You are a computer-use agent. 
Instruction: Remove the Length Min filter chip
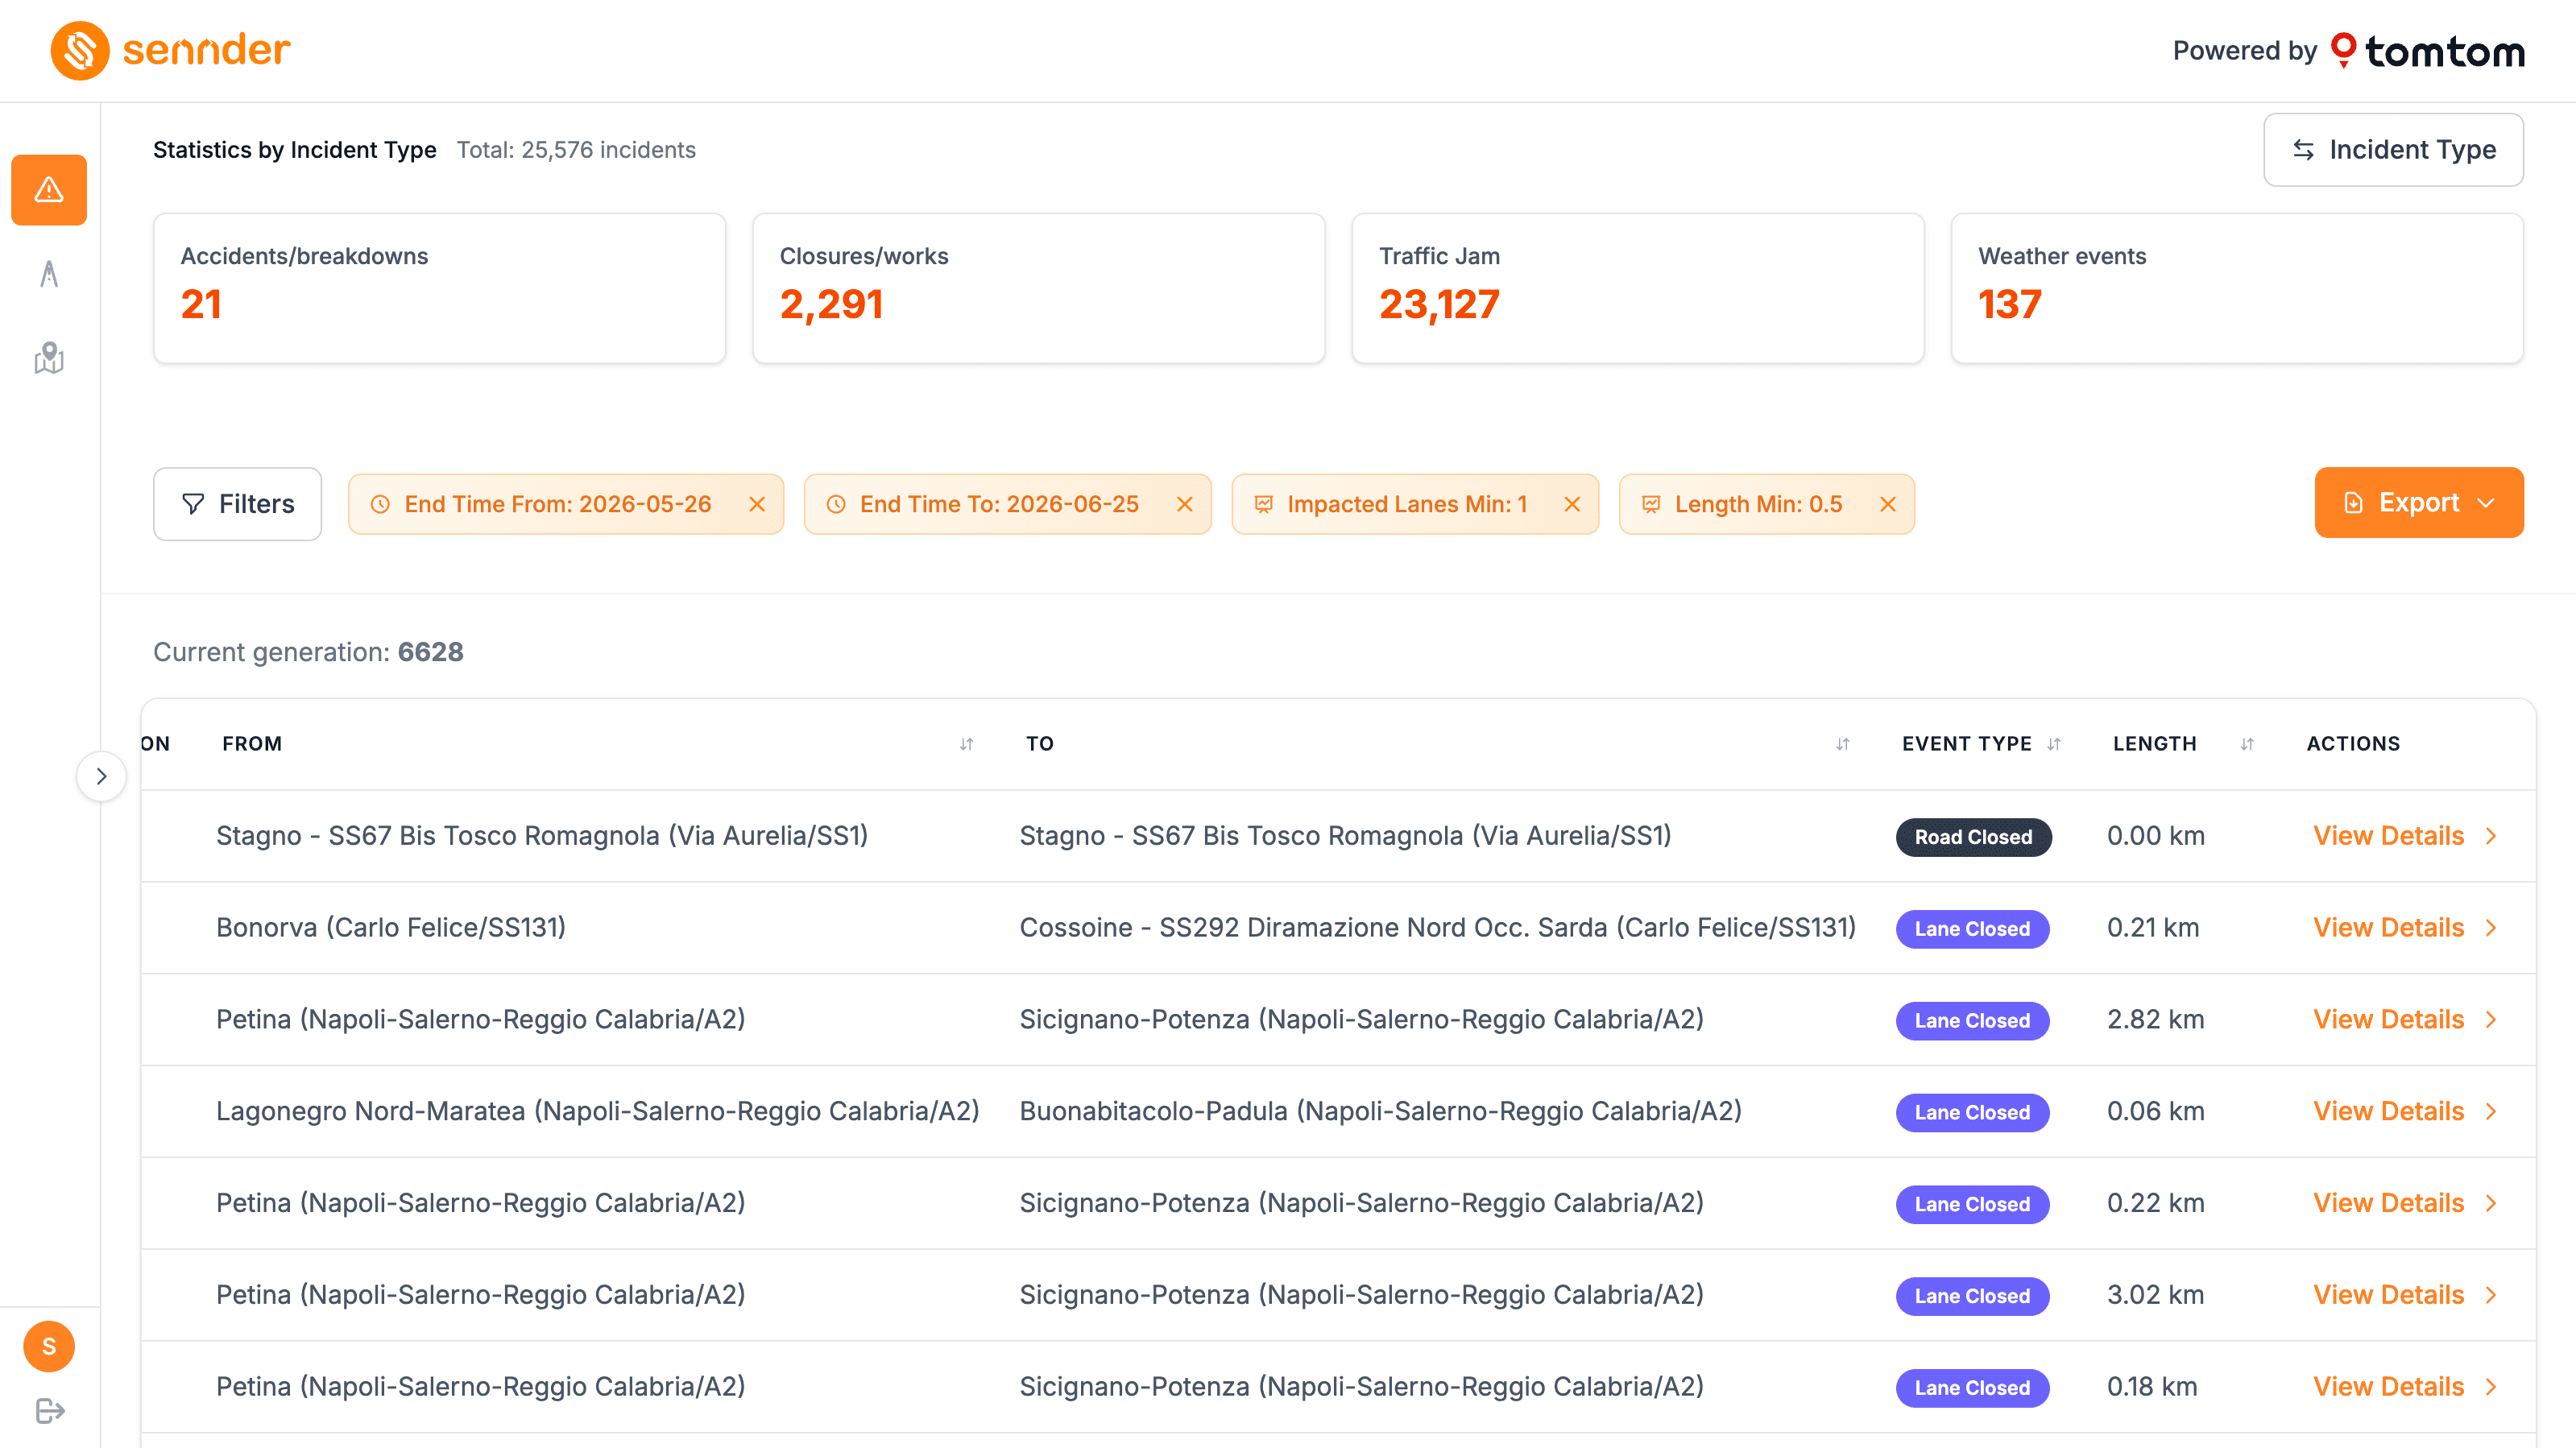(x=1888, y=504)
